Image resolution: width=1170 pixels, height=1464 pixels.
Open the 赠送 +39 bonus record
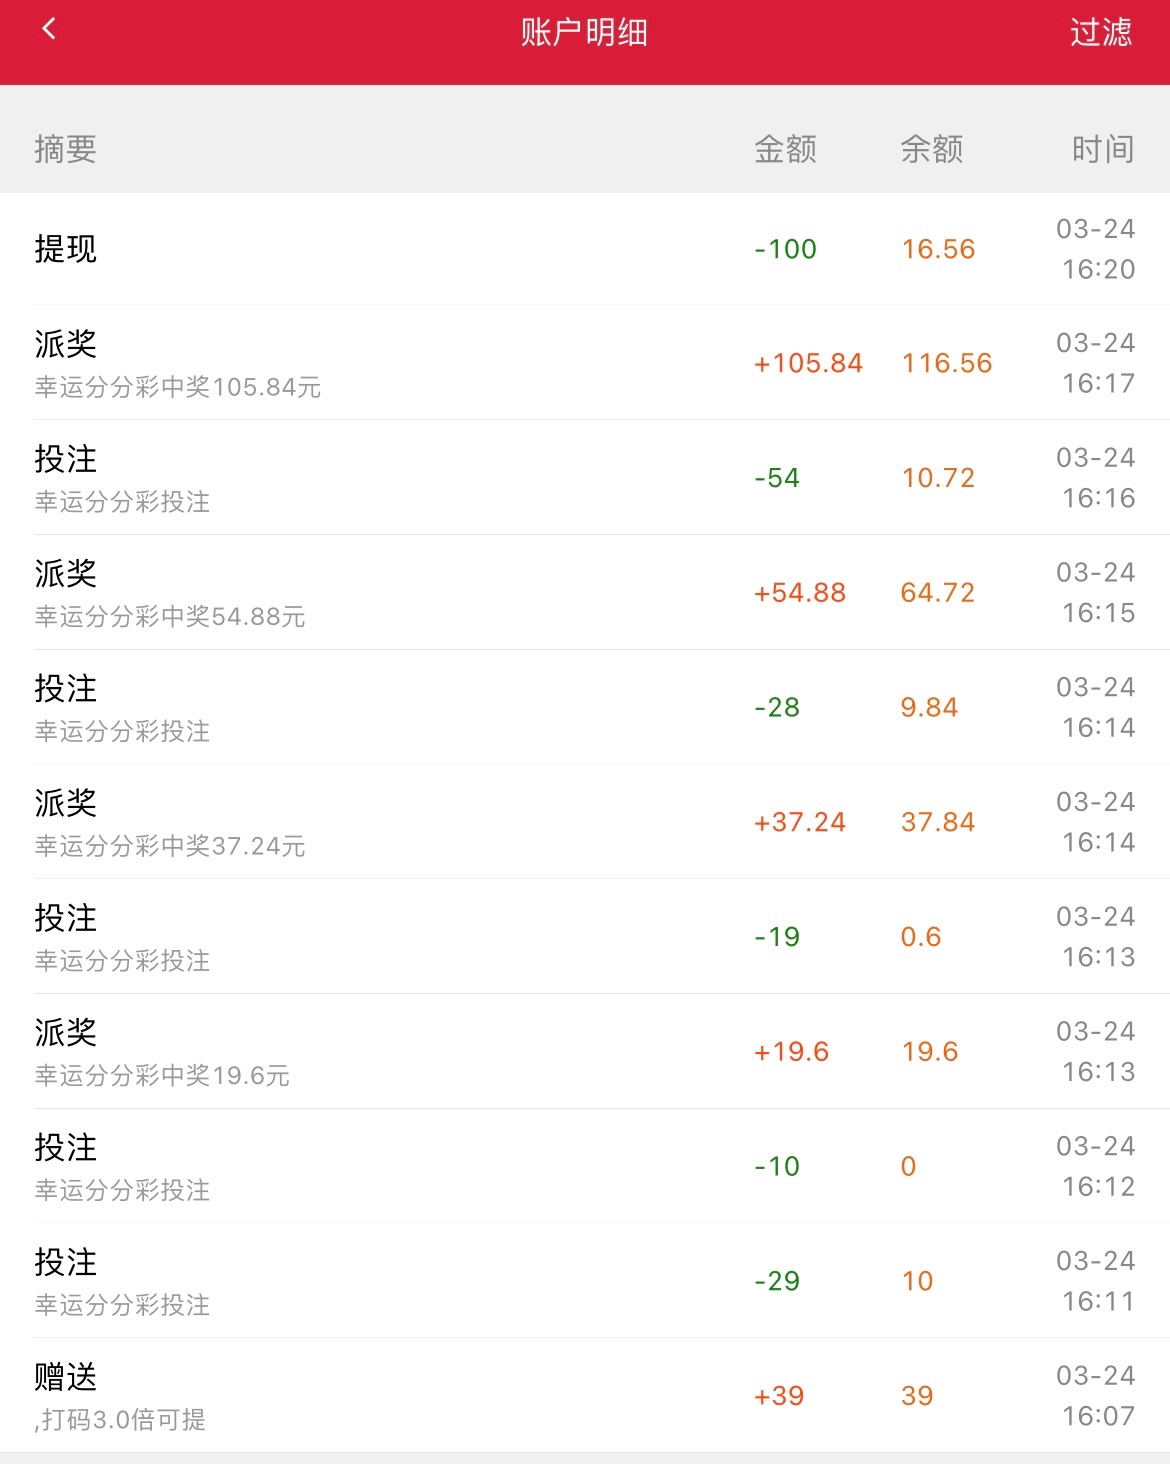585,1395
